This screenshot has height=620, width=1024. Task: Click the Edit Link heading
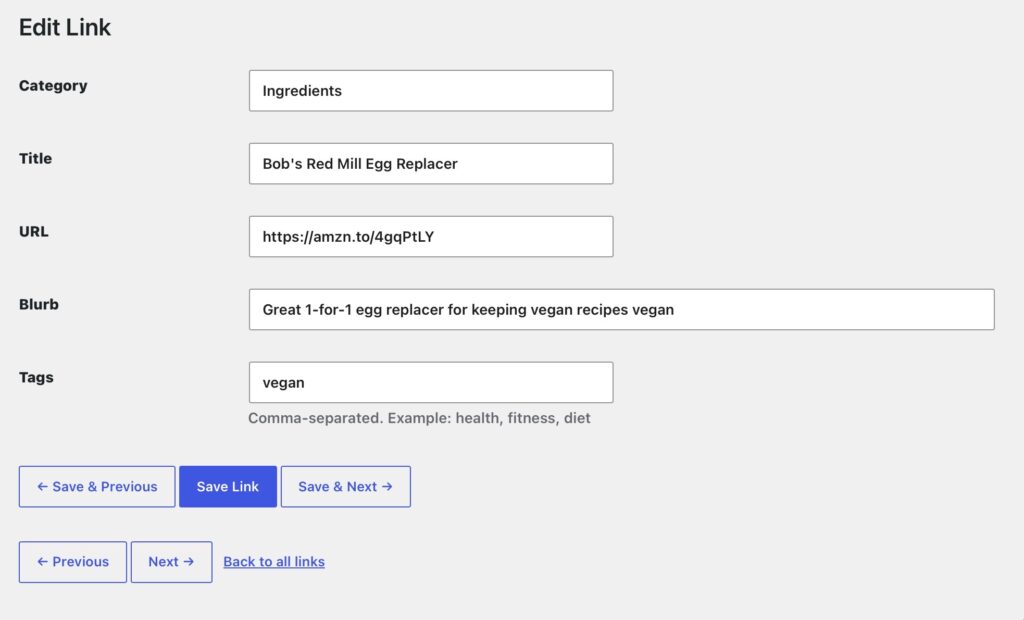(x=65, y=27)
